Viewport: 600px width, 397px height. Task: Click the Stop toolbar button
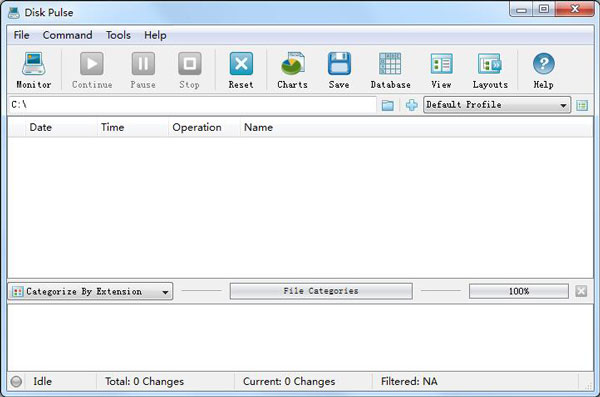(189, 70)
